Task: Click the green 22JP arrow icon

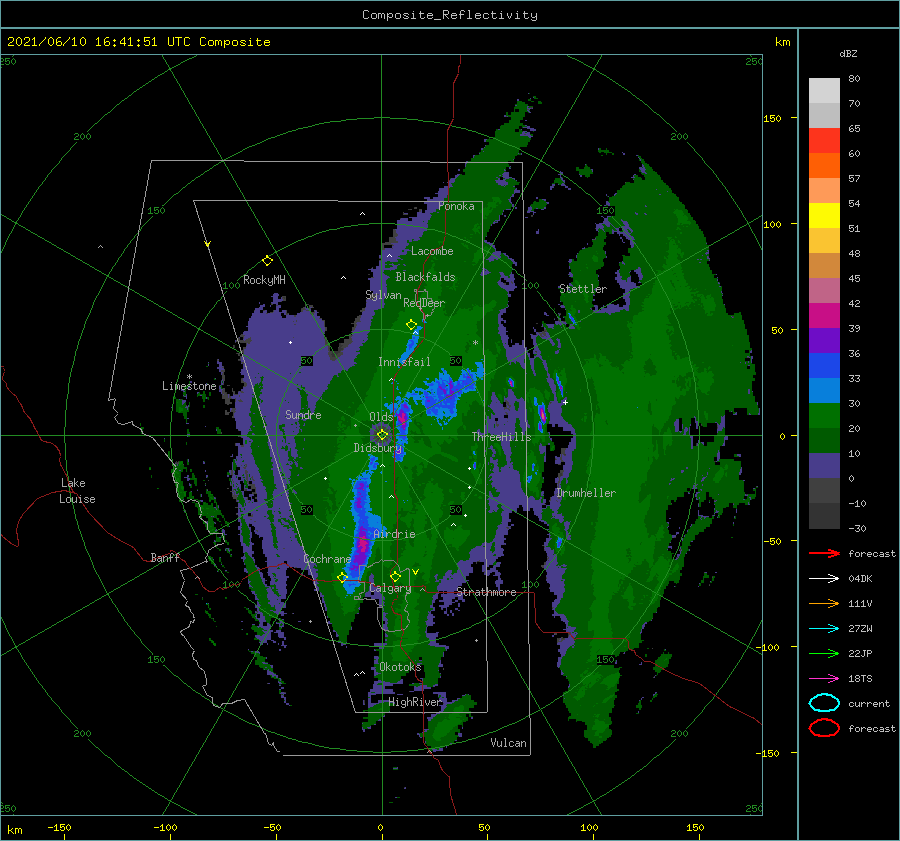Action: click(824, 653)
